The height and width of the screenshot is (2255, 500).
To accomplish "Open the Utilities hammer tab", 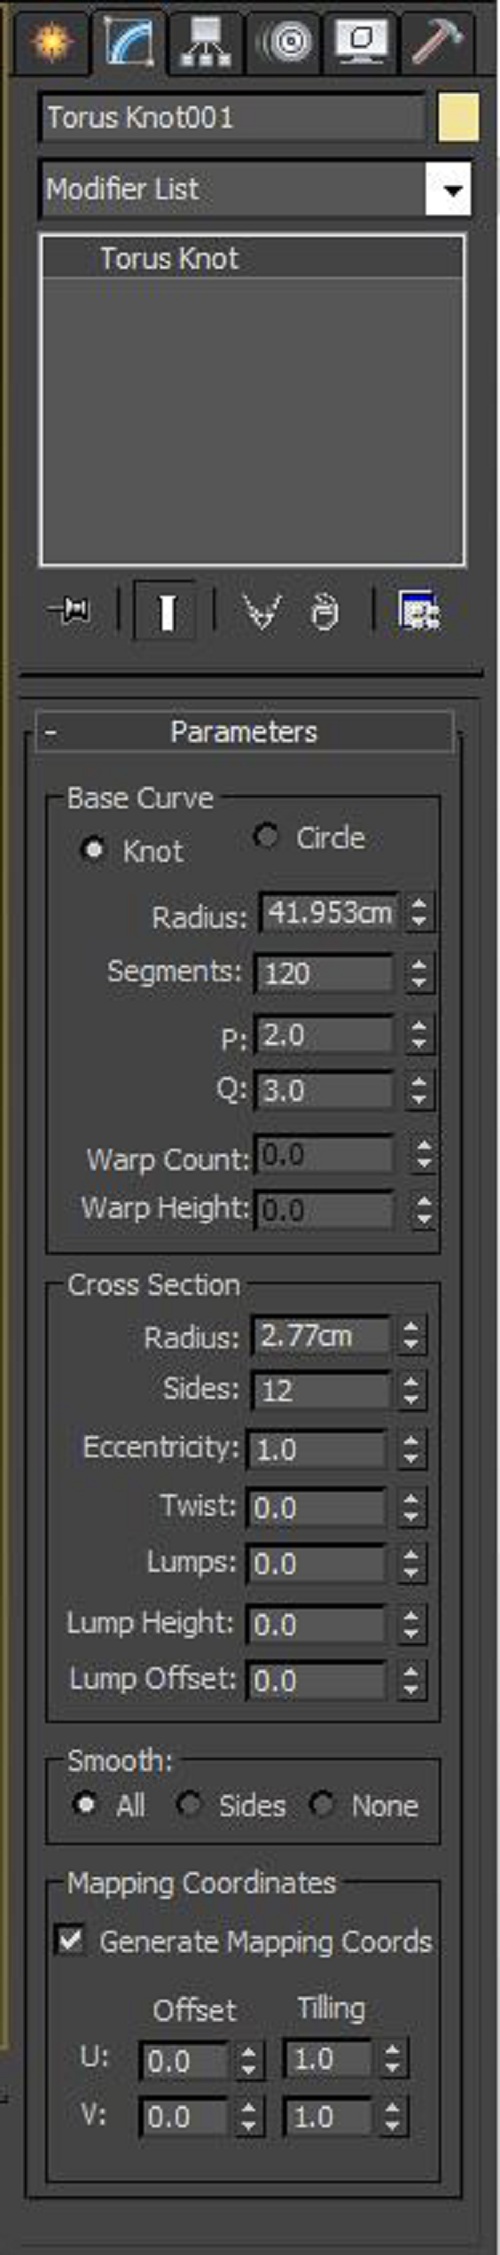I will (x=437, y=42).
